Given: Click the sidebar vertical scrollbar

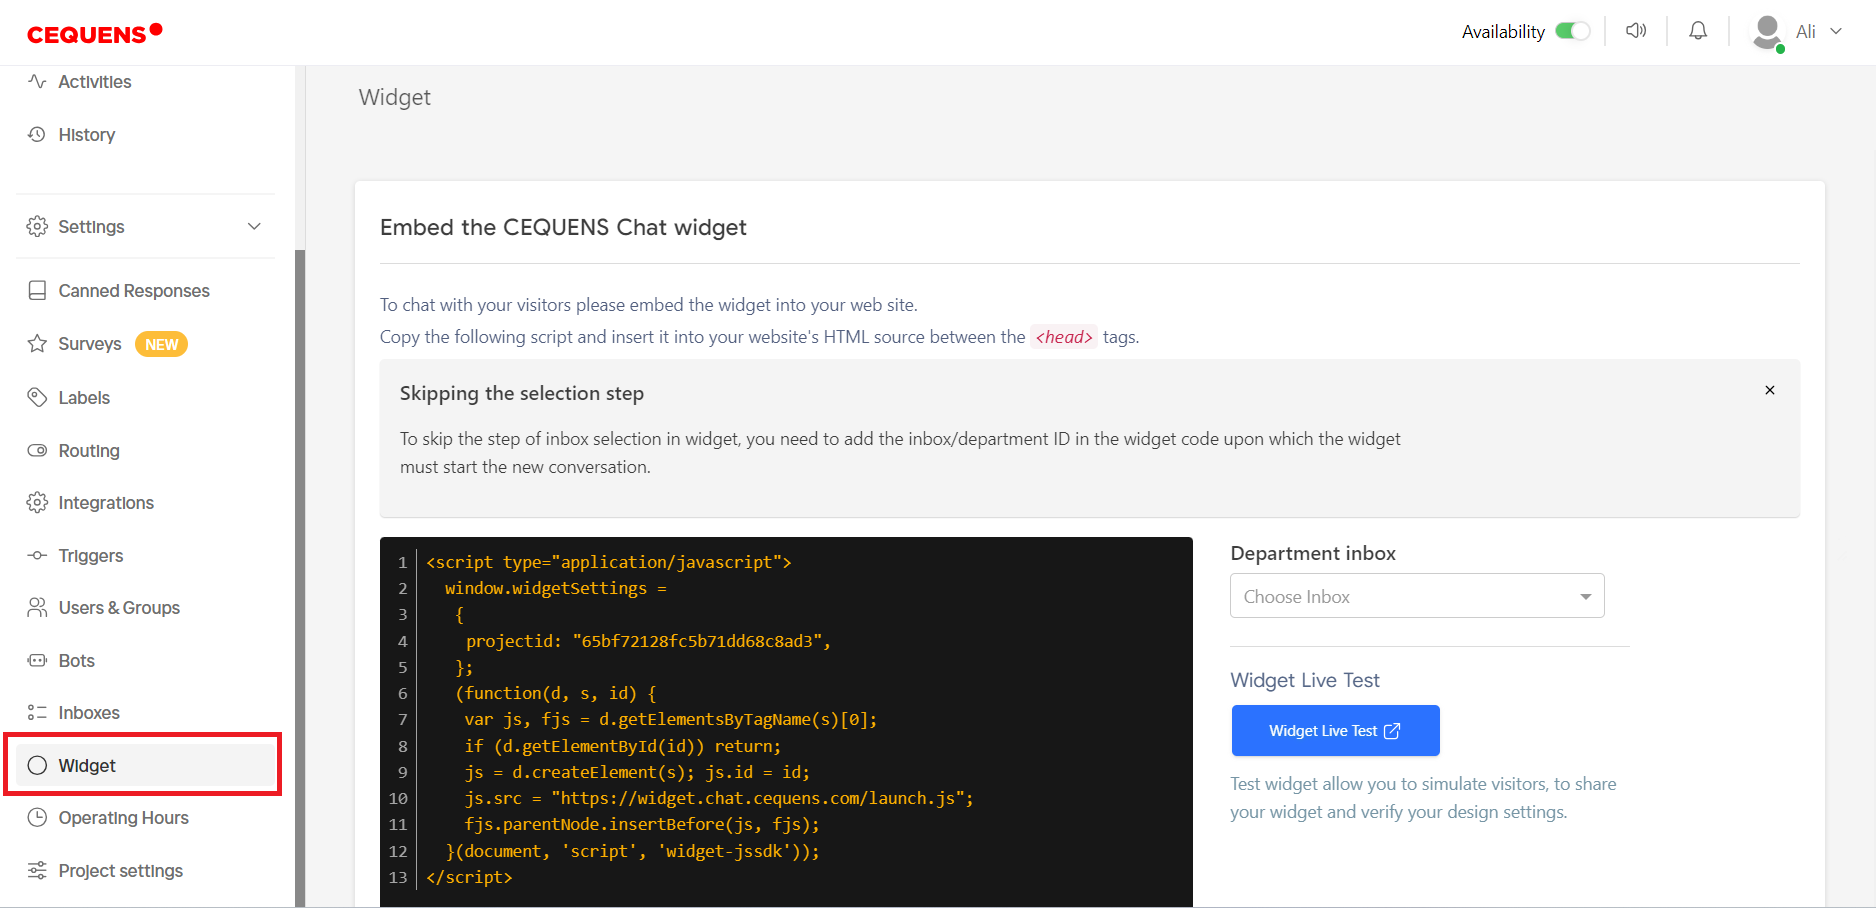Looking at the screenshot, I should [300, 578].
